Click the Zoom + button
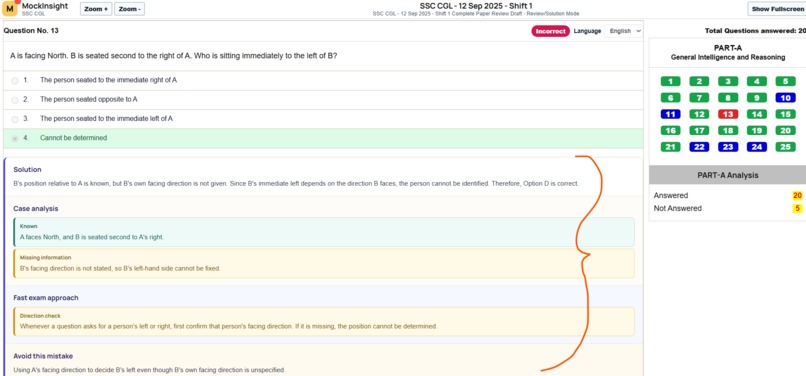This screenshot has height=376, width=806. pos(96,9)
